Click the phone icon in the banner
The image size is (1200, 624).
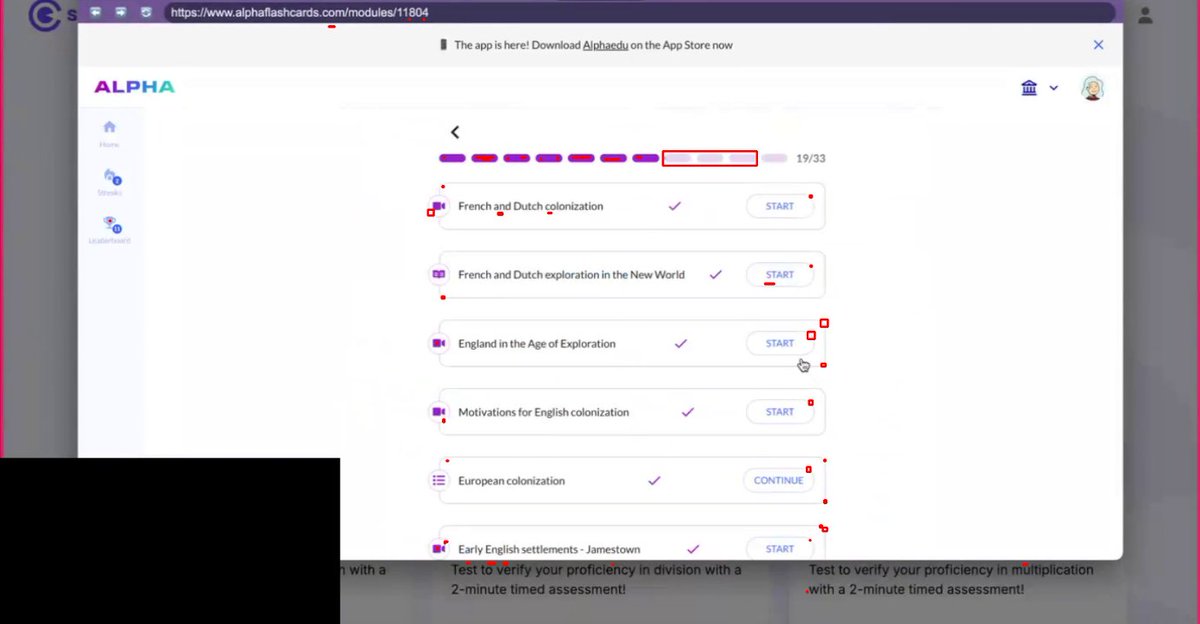(442, 45)
